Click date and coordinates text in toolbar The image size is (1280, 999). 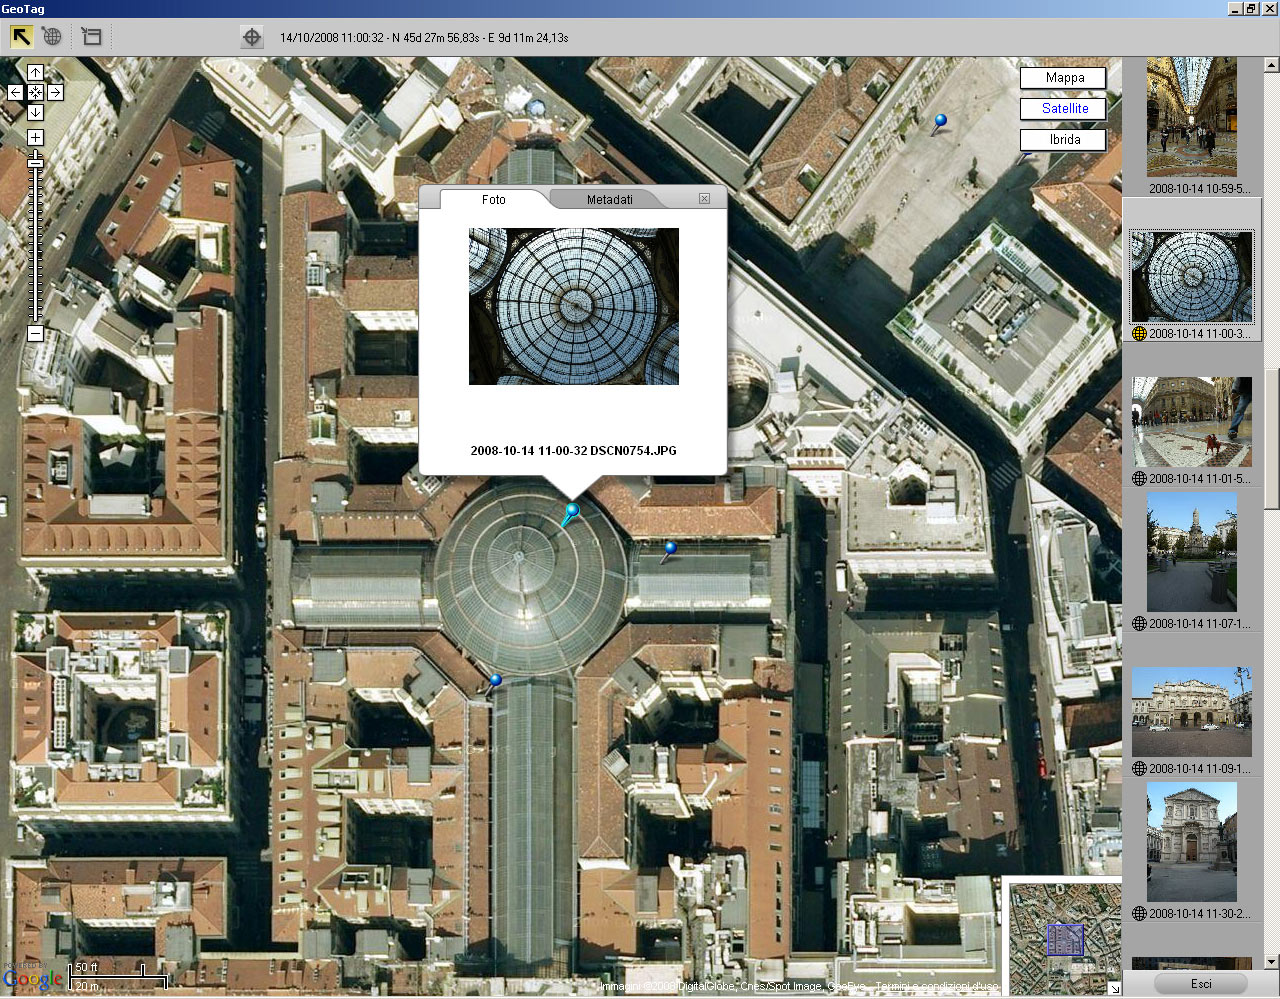point(424,38)
